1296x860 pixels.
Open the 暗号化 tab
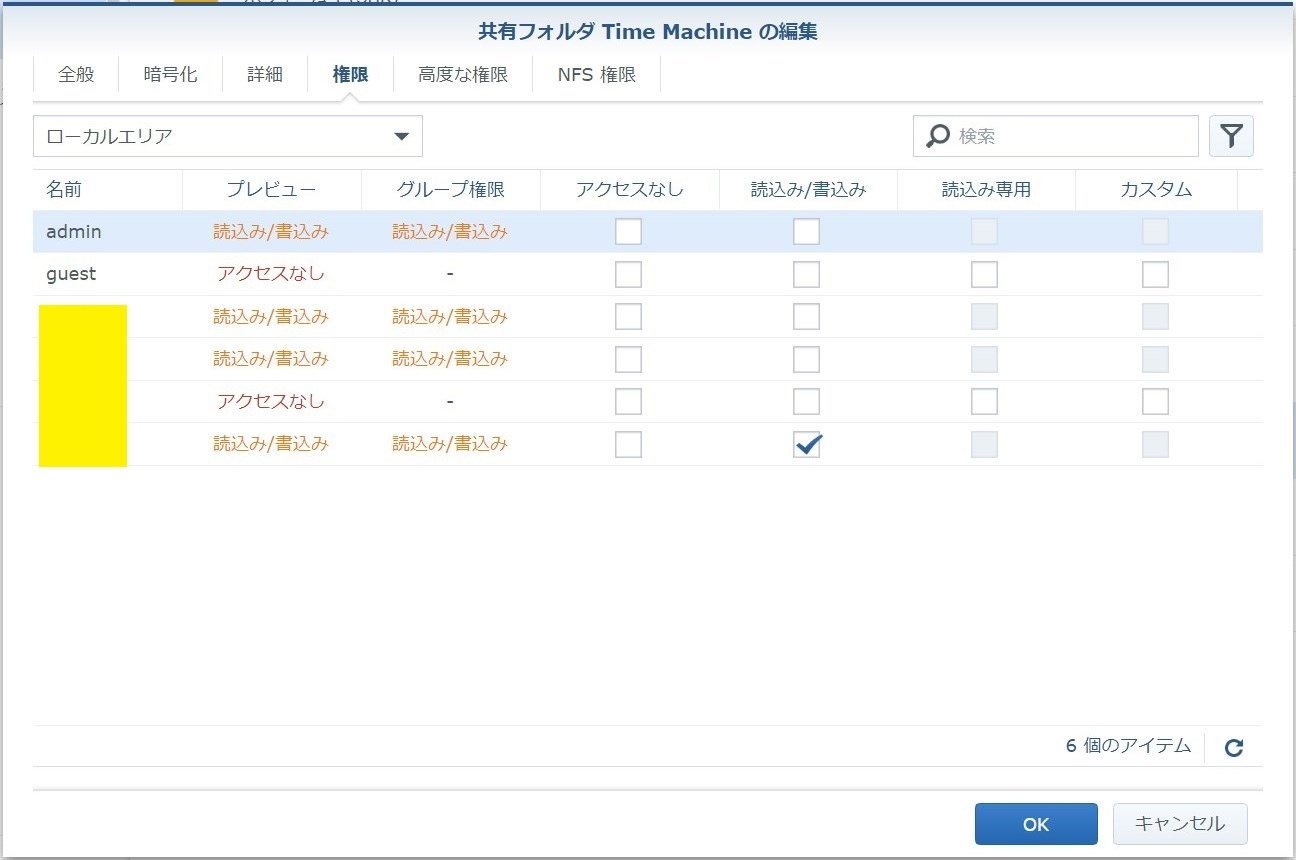coord(169,75)
